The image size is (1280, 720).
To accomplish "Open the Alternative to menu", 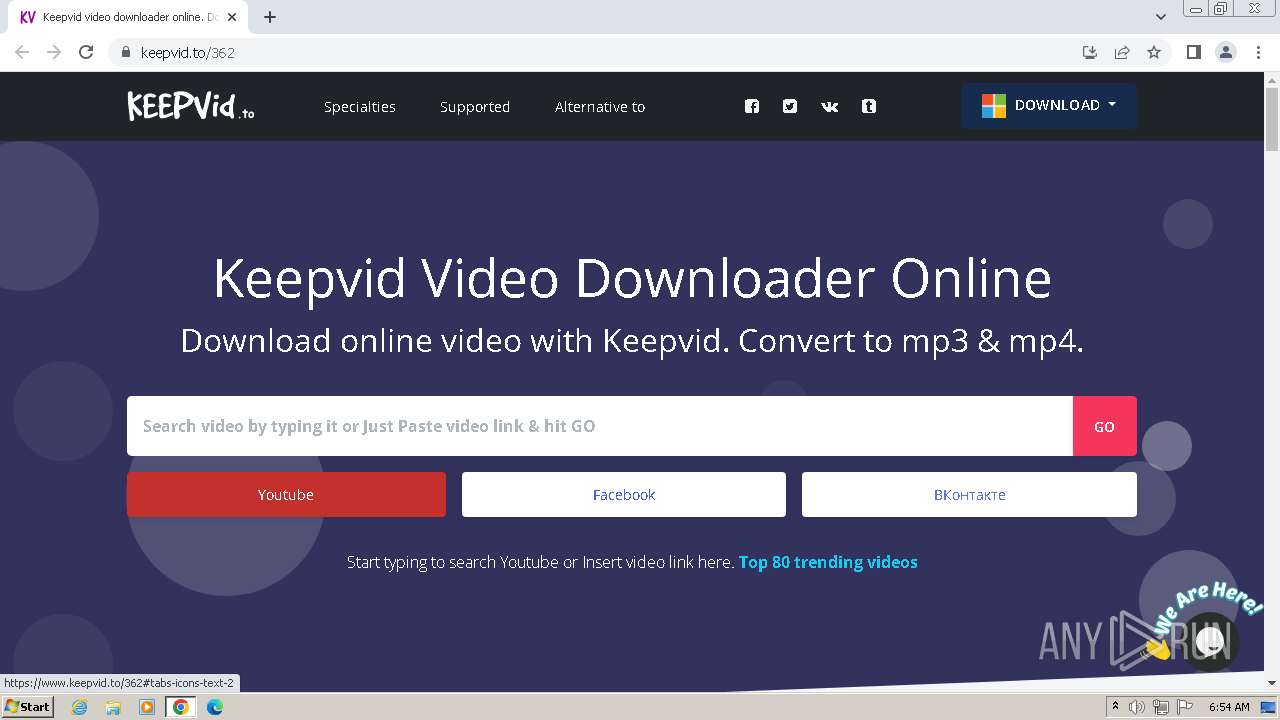I will click(x=600, y=107).
